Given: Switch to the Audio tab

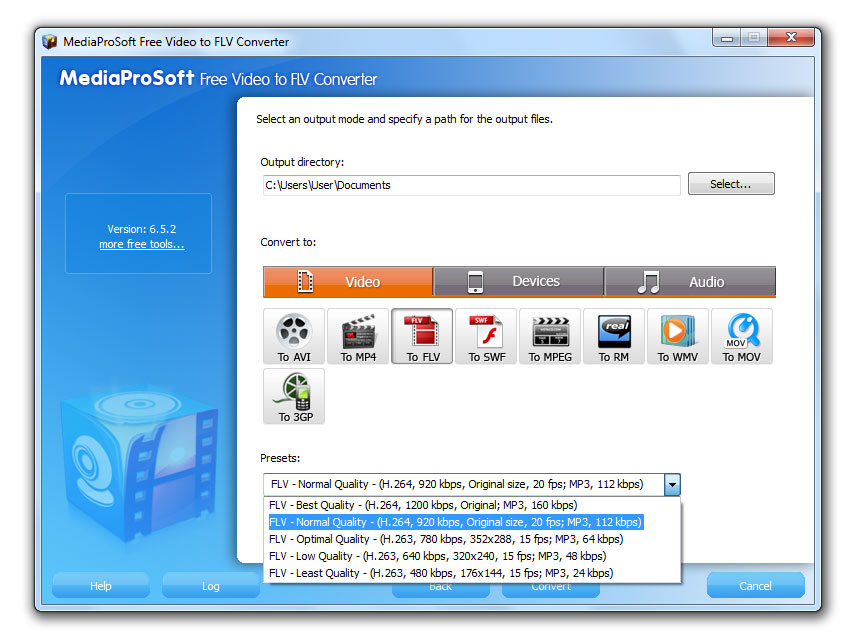Looking at the screenshot, I should click(x=690, y=282).
